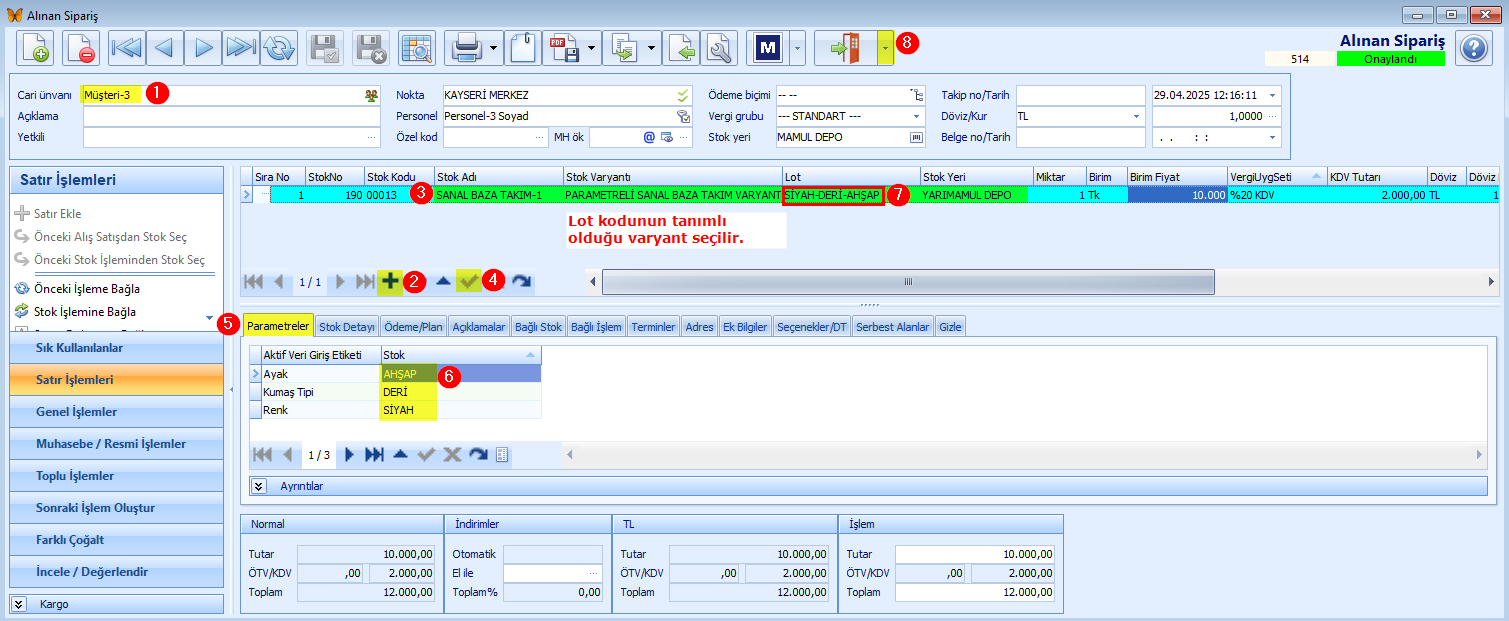
Task: Switch to the Terminler tab
Action: (x=654, y=326)
